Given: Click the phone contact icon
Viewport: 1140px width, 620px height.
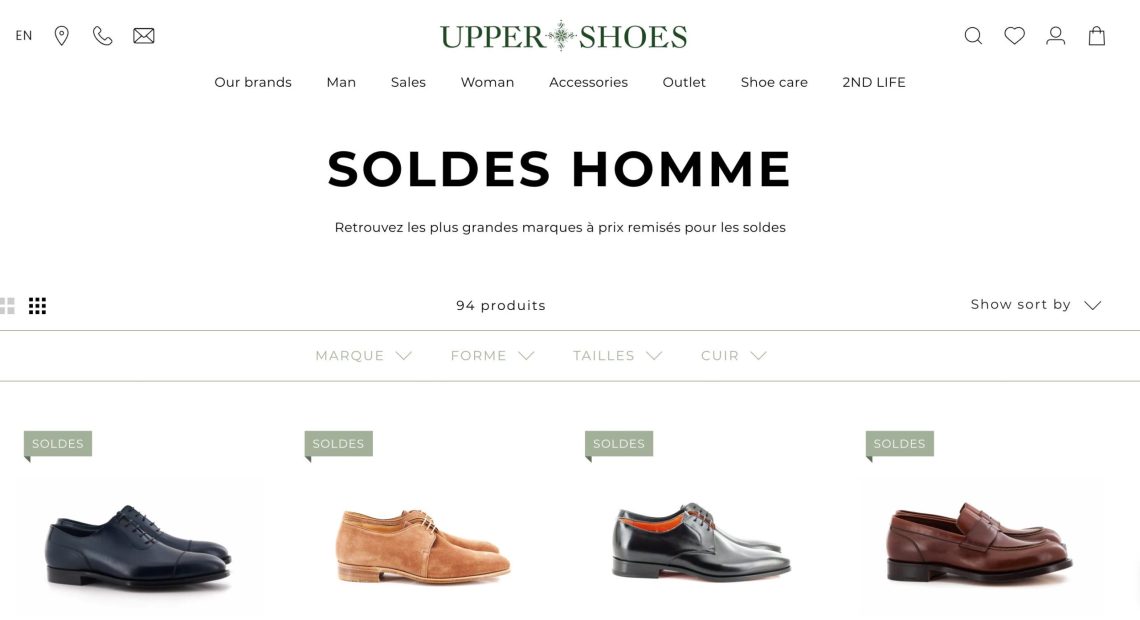Looking at the screenshot, I should pyautogui.click(x=103, y=36).
